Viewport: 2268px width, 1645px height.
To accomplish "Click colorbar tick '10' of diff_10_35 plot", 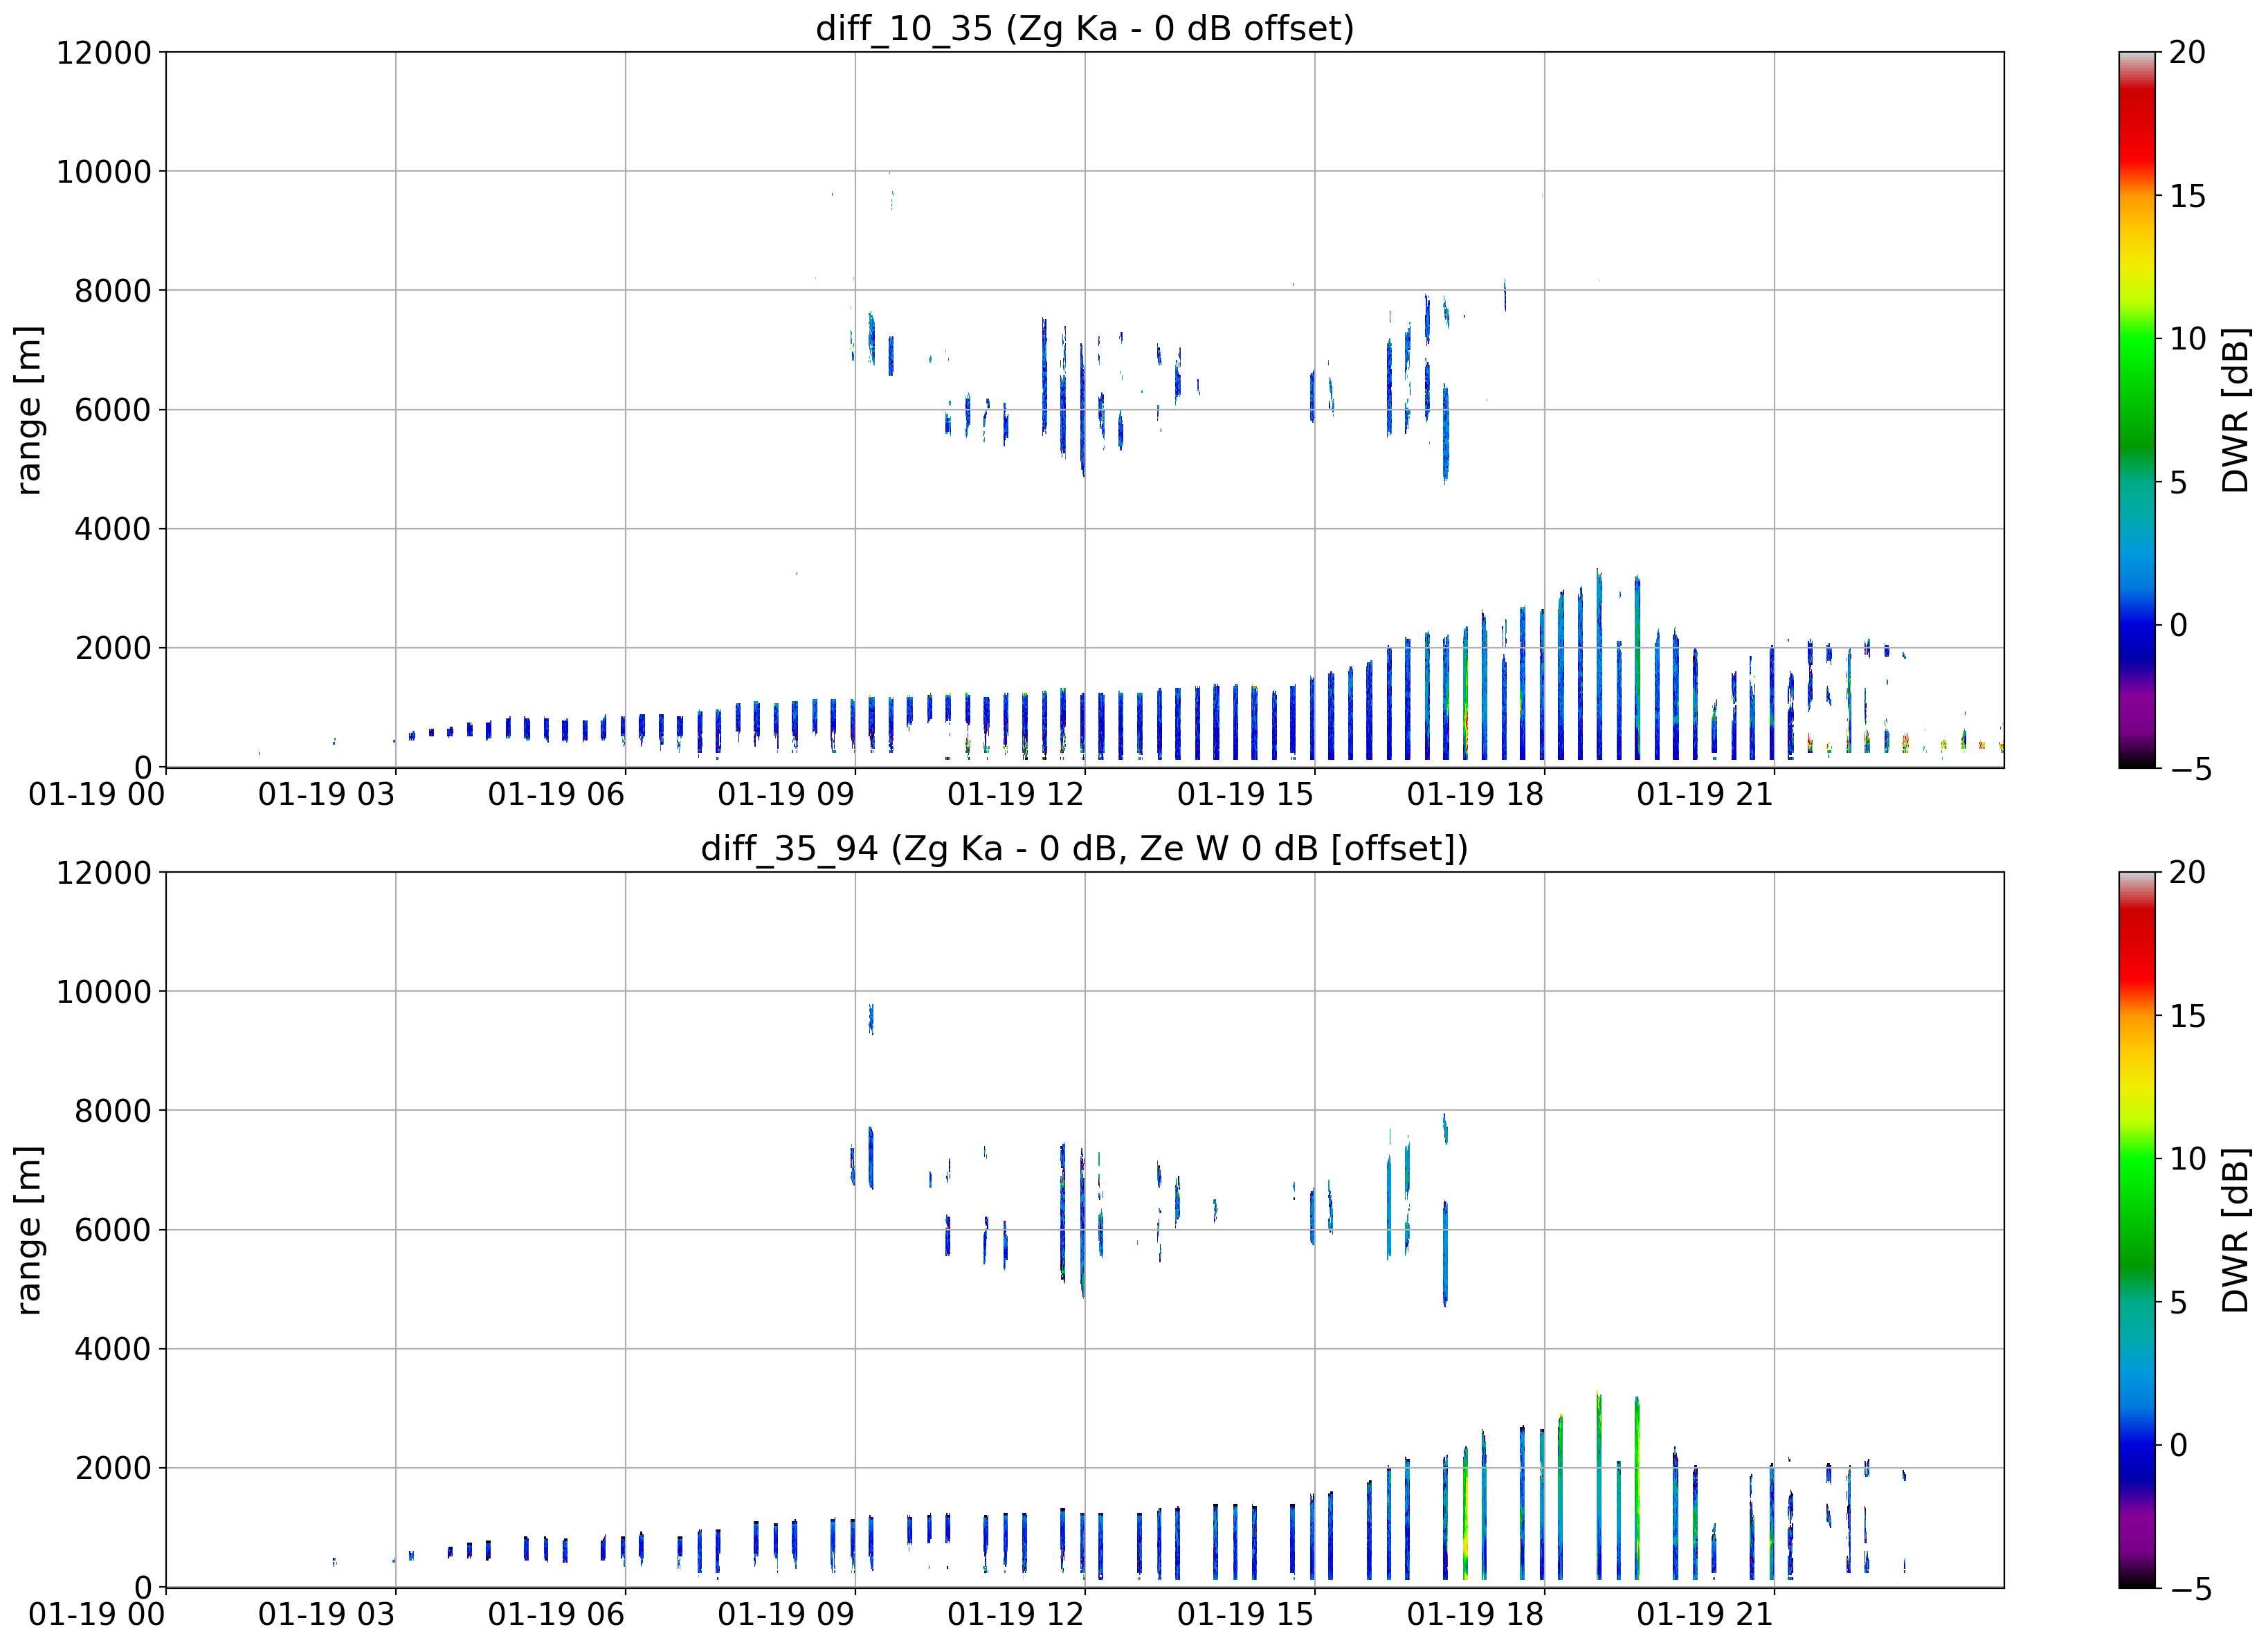I will (2188, 339).
